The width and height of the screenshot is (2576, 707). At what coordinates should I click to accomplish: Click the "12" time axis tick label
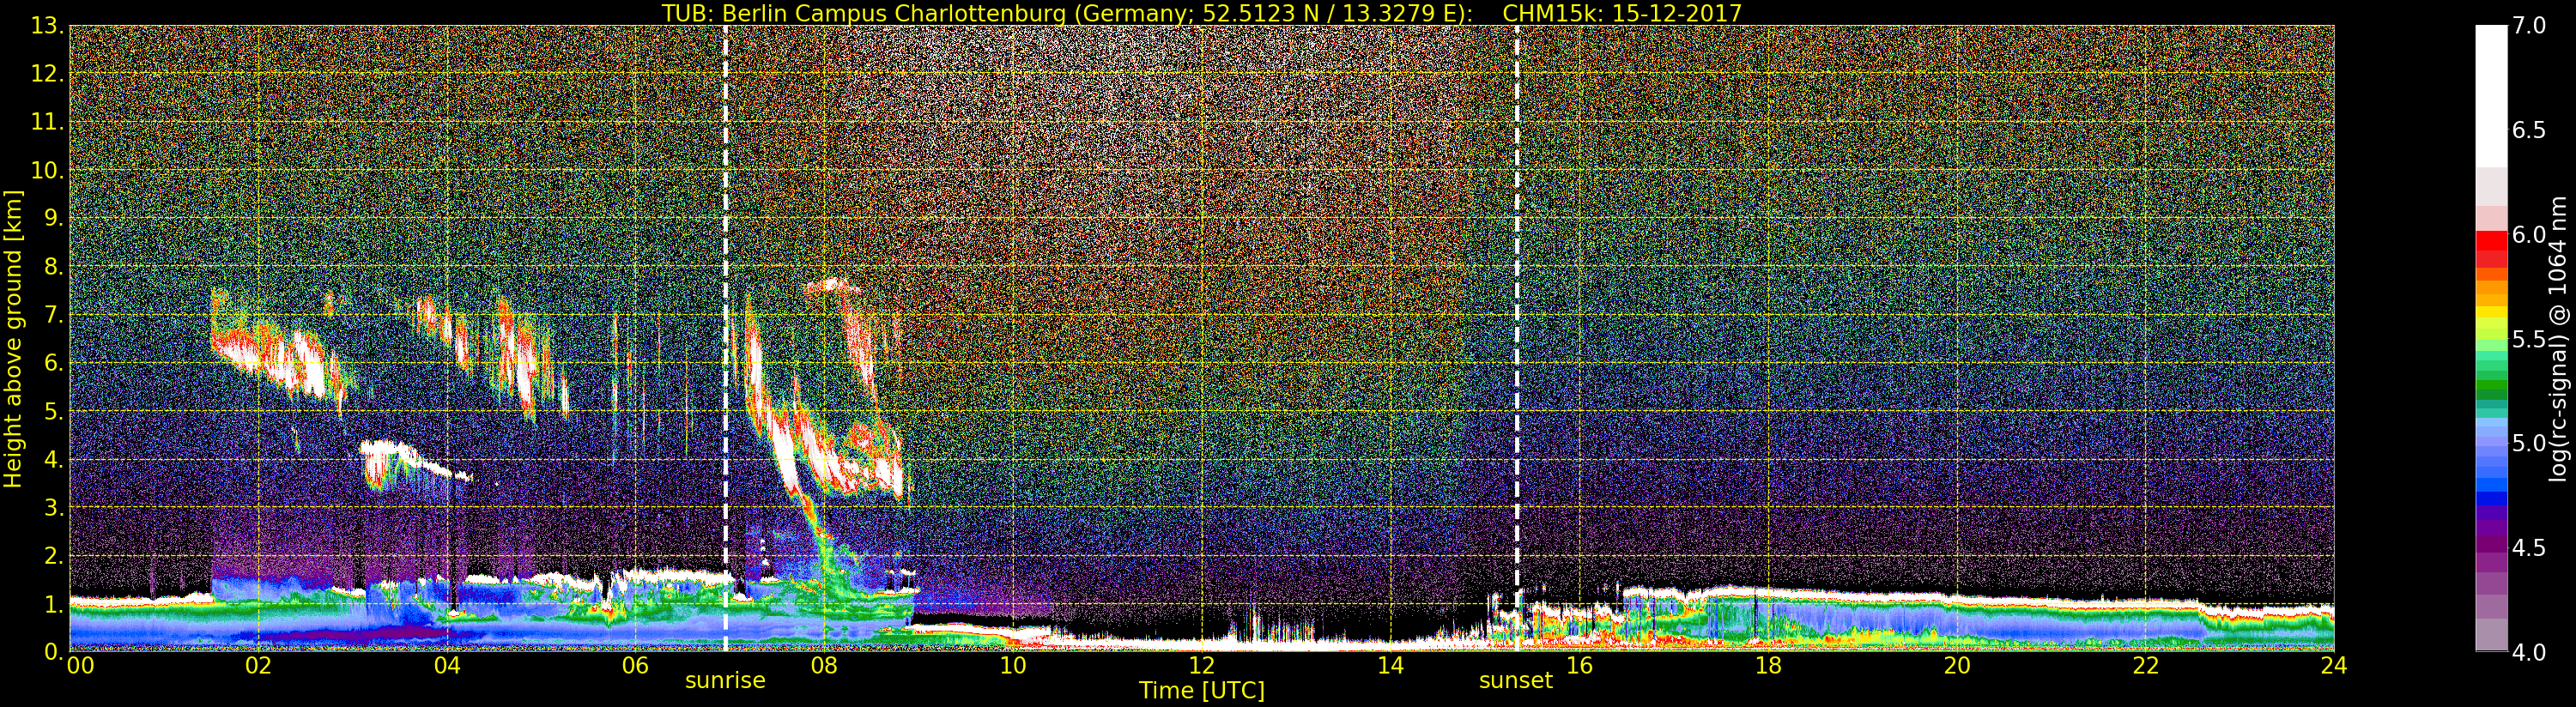pyautogui.click(x=1201, y=665)
